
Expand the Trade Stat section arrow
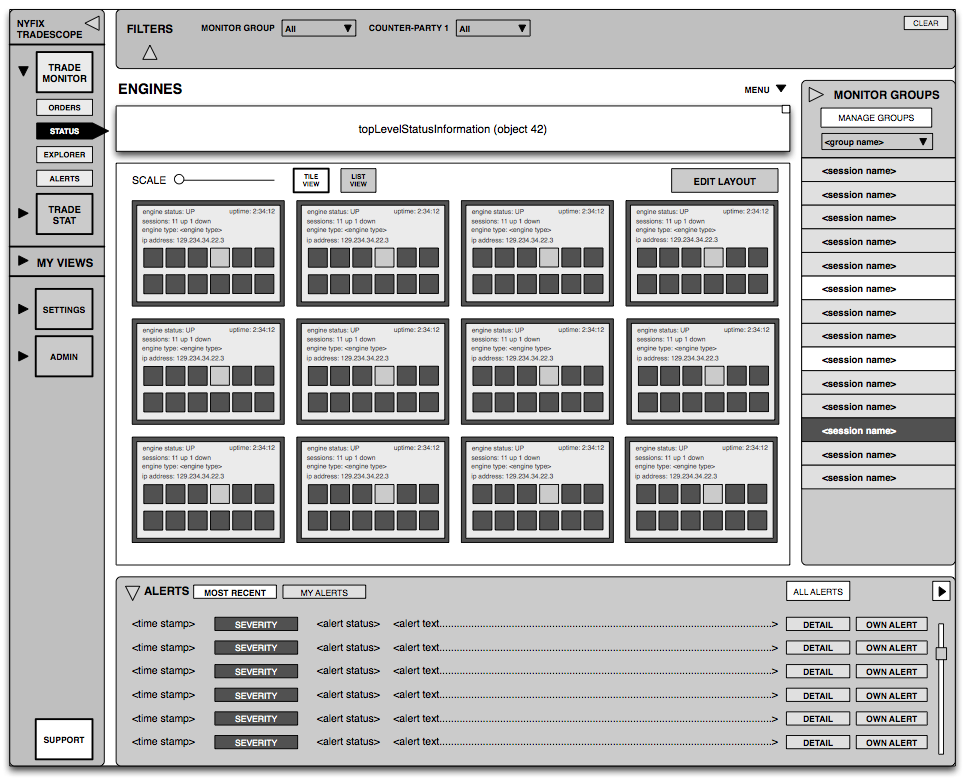(x=23, y=213)
